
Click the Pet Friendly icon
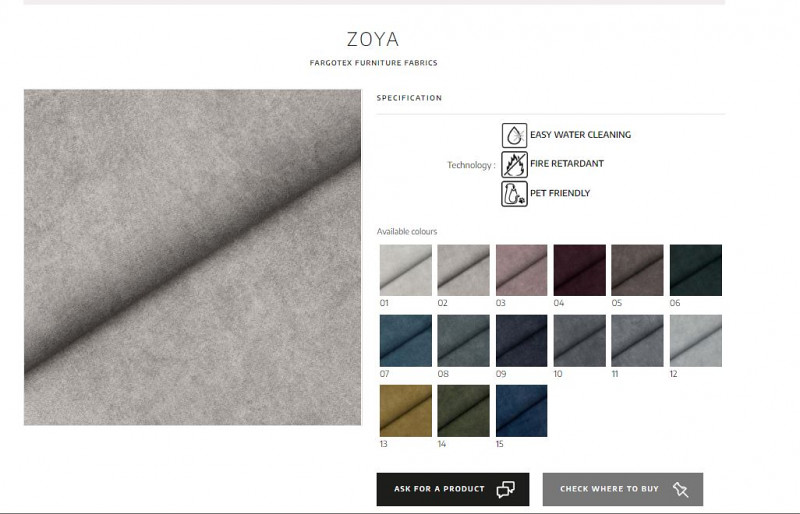pyautogui.click(x=514, y=193)
